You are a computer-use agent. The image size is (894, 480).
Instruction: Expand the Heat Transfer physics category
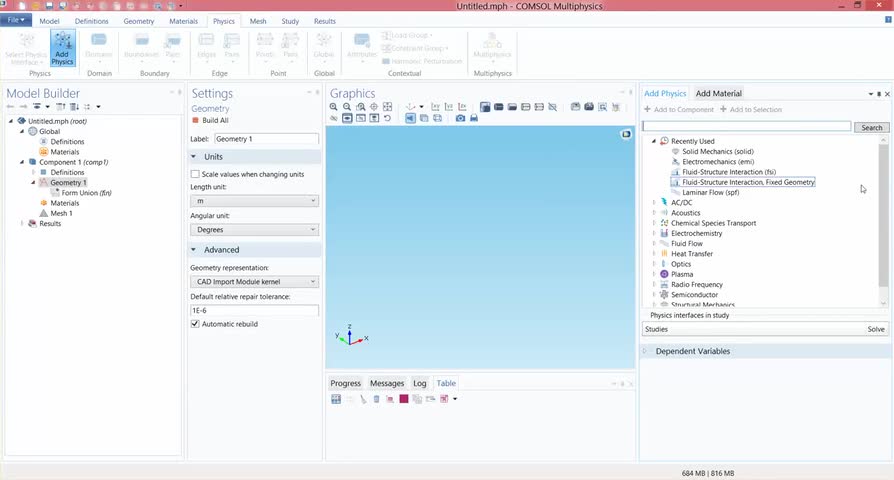pos(654,254)
